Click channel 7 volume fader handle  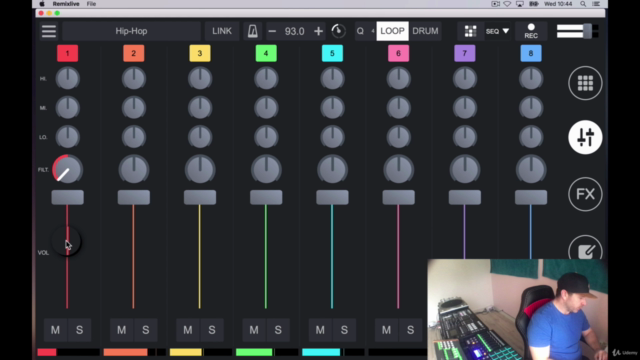[x=464, y=198]
